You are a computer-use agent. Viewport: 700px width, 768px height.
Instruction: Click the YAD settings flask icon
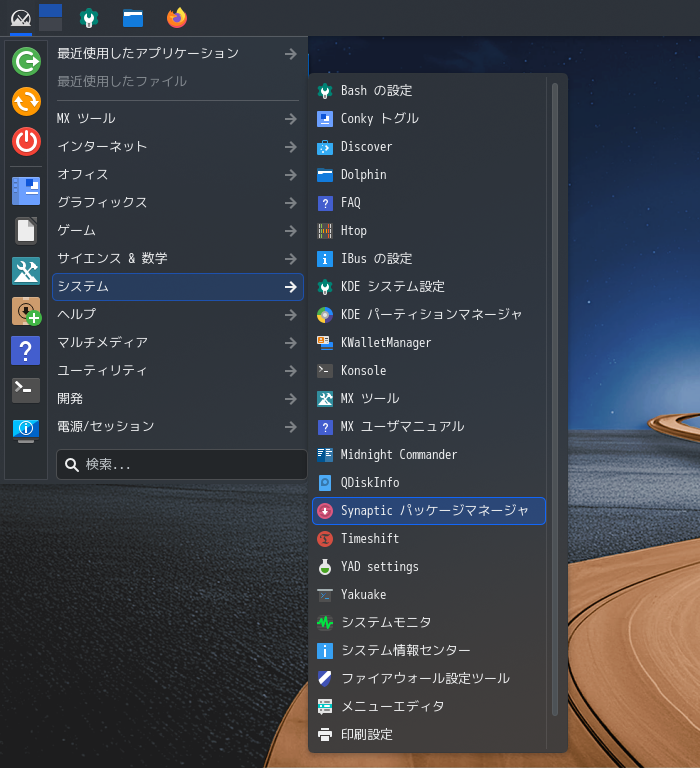324,567
